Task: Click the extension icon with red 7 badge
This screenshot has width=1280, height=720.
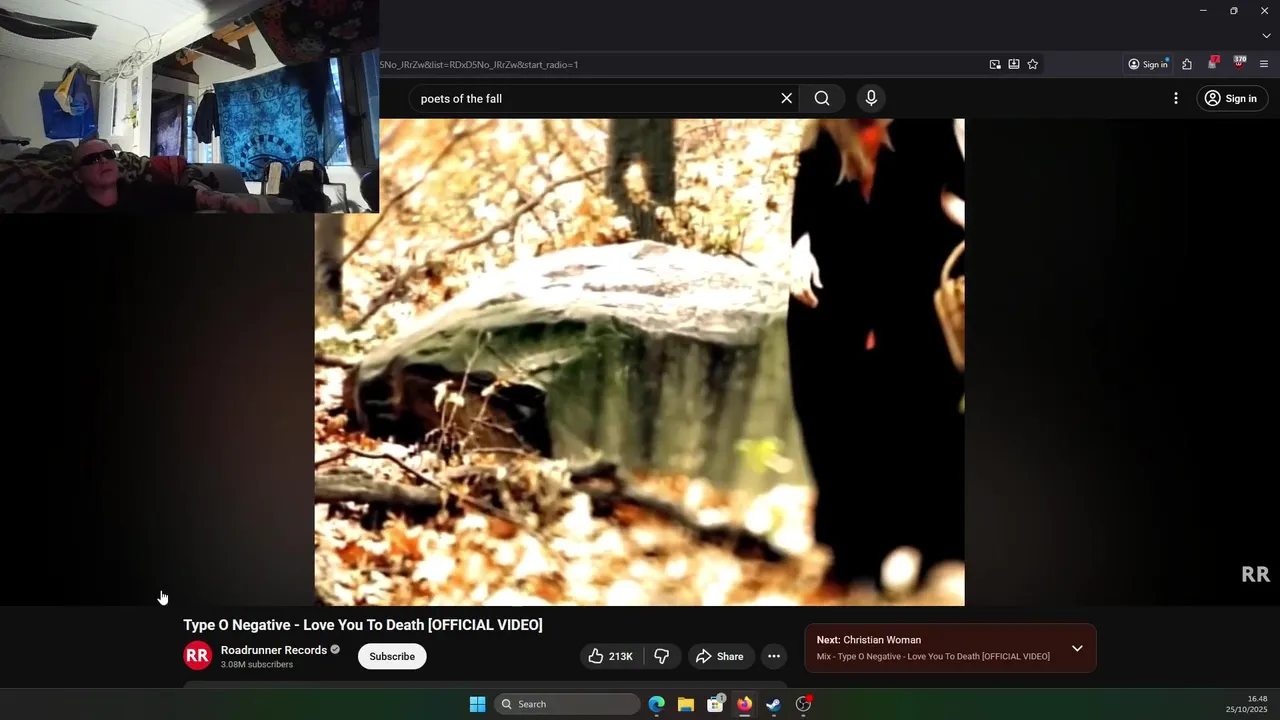Action: pyautogui.click(x=1213, y=63)
